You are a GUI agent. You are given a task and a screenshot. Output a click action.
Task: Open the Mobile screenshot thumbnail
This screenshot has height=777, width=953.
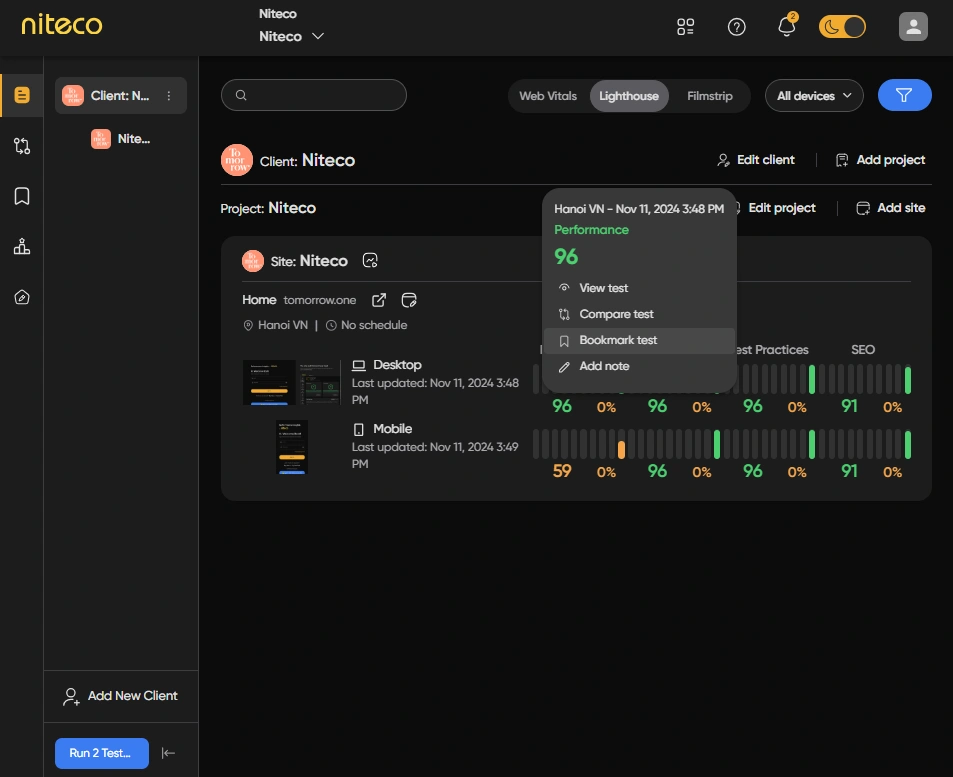click(x=292, y=447)
